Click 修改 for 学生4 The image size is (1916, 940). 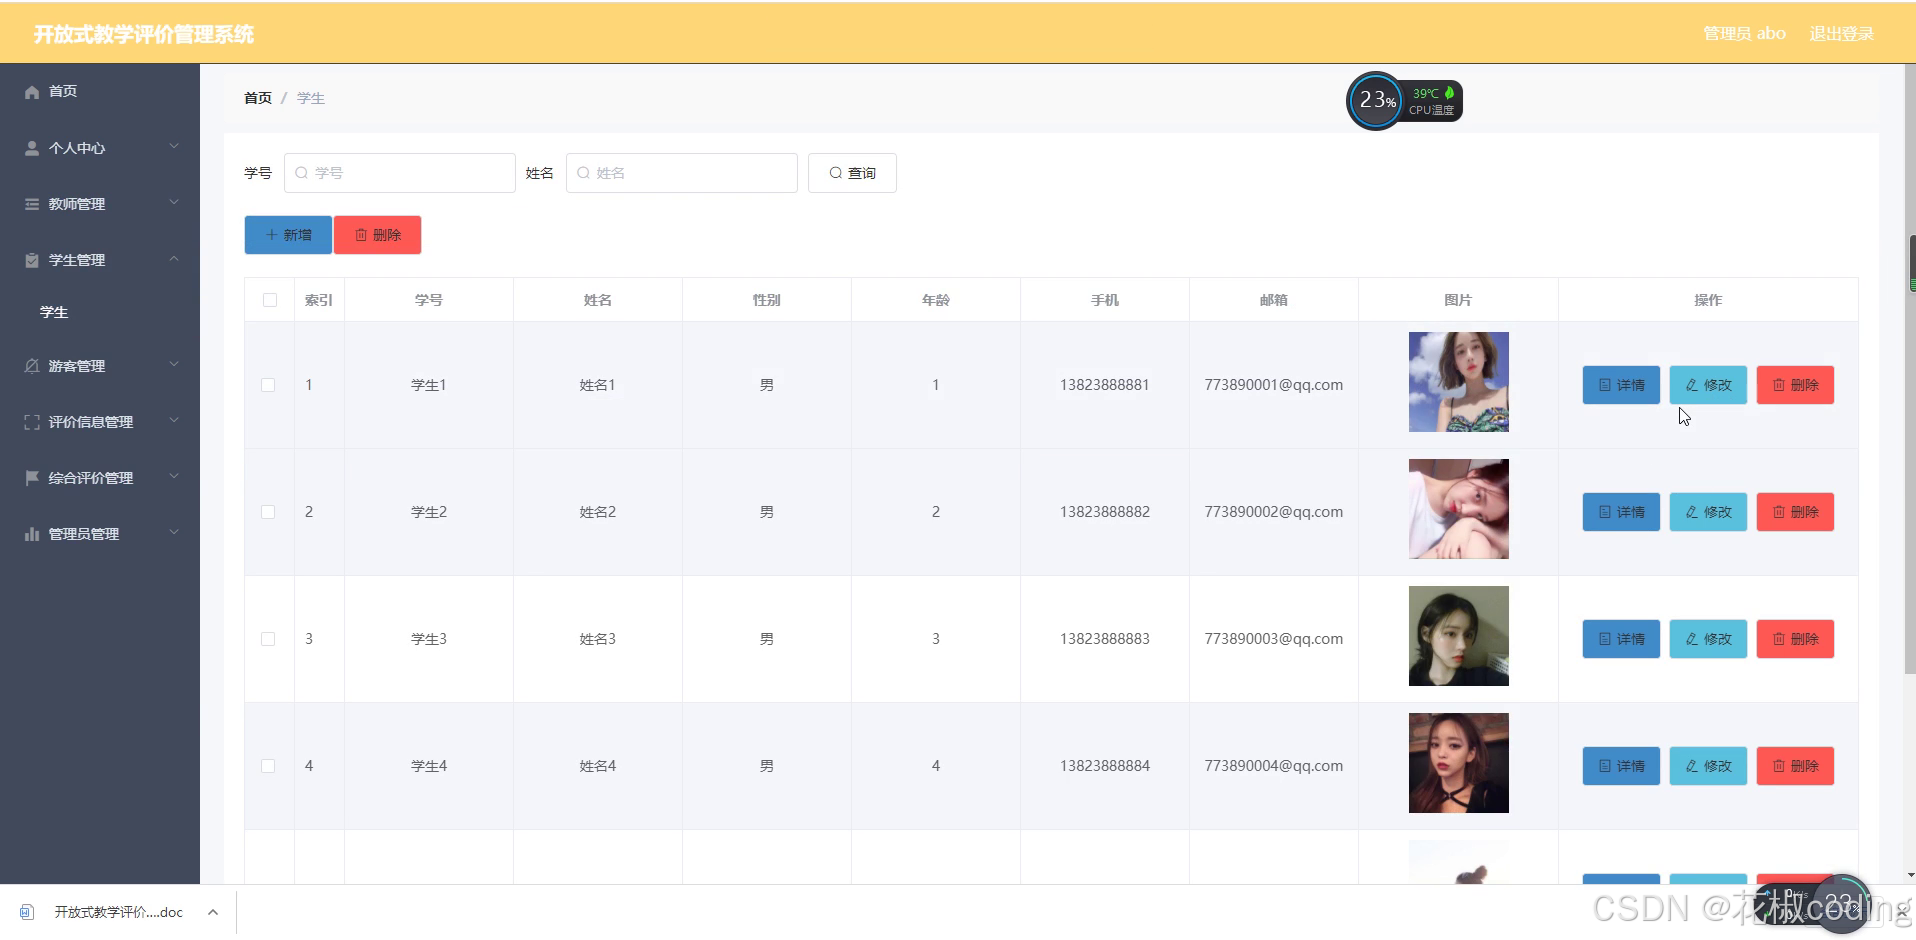point(1708,766)
